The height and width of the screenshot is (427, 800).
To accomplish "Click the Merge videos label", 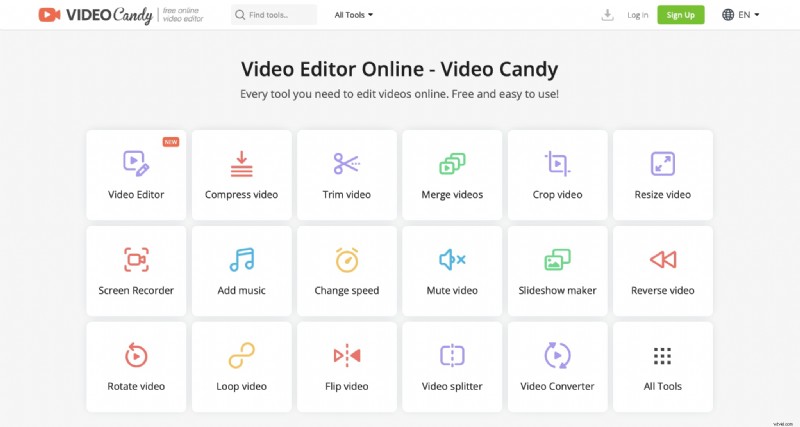I will [452, 194].
